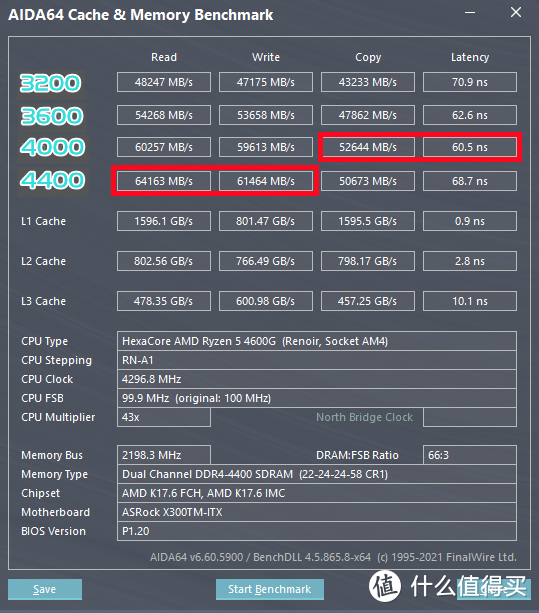Click the CPU Multiplier 43x field
This screenshot has height=613, width=539.
click(x=164, y=417)
